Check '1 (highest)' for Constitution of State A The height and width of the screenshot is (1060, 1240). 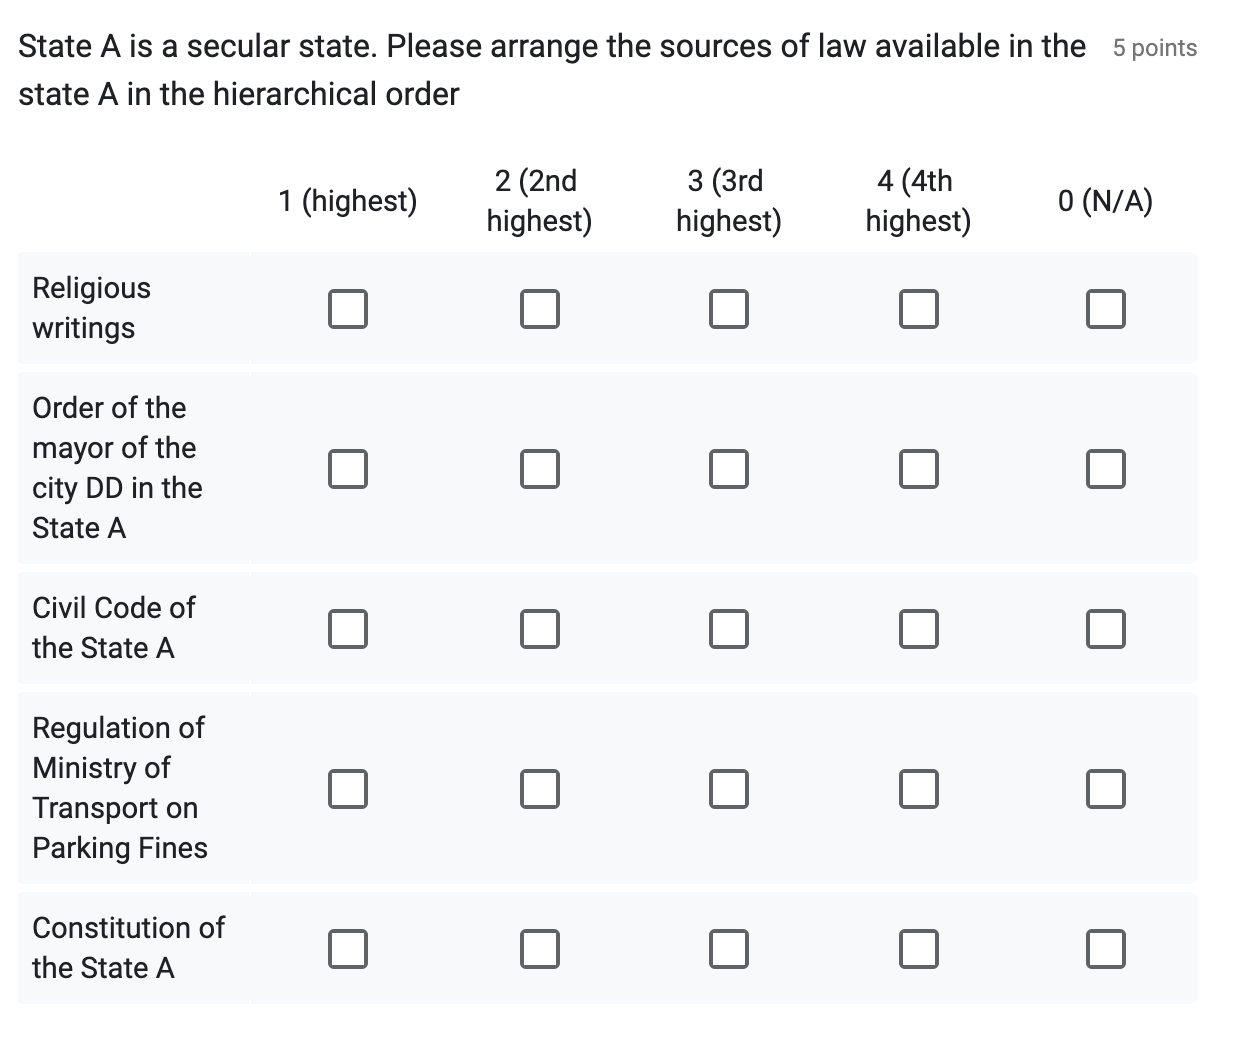(348, 948)
